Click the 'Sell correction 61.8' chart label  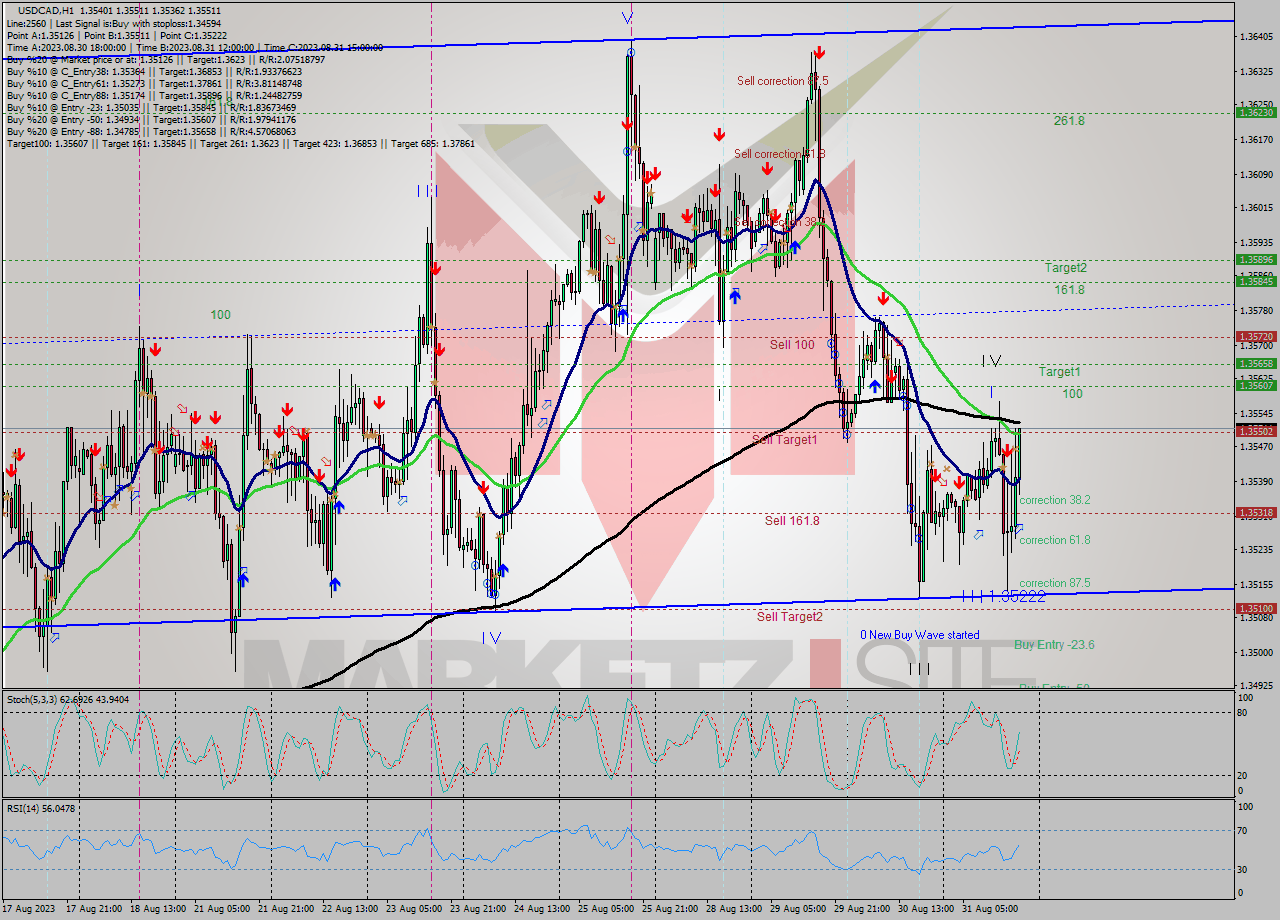tap(779, 154)
